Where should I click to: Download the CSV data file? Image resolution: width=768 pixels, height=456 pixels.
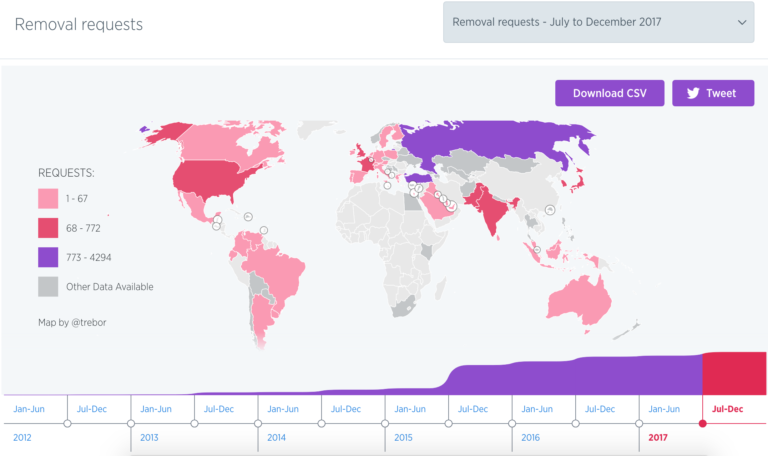coord(609,93)
